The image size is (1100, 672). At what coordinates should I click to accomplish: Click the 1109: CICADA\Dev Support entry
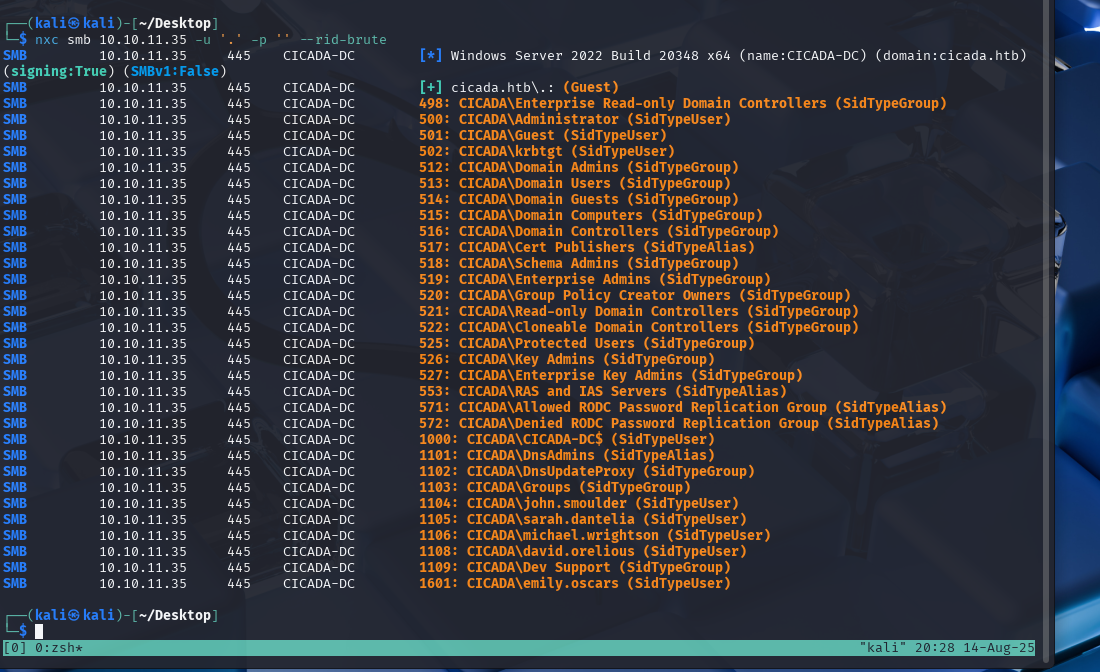click(575, 567)
